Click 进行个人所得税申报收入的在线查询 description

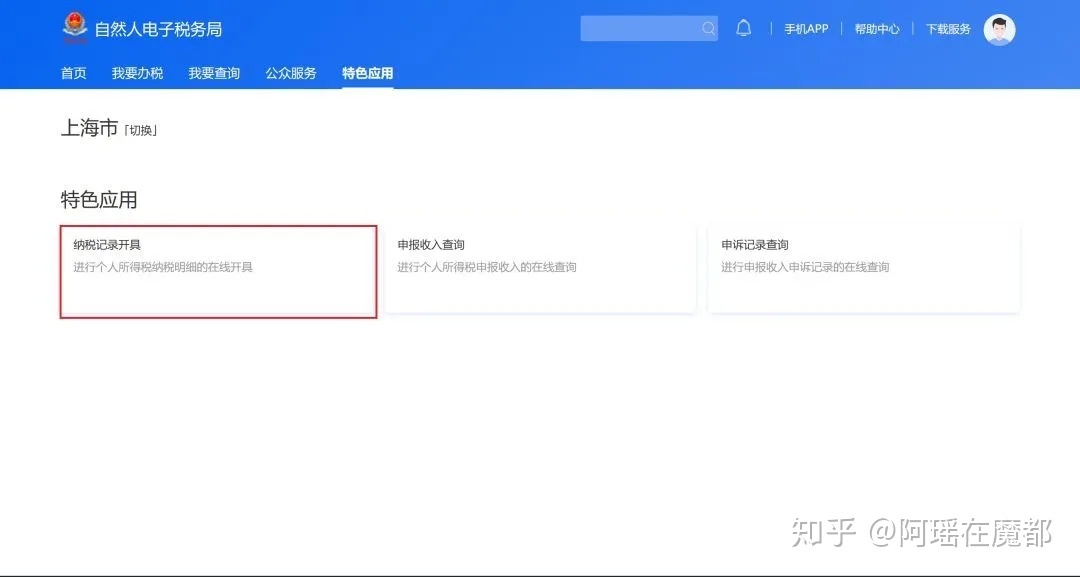487,267
